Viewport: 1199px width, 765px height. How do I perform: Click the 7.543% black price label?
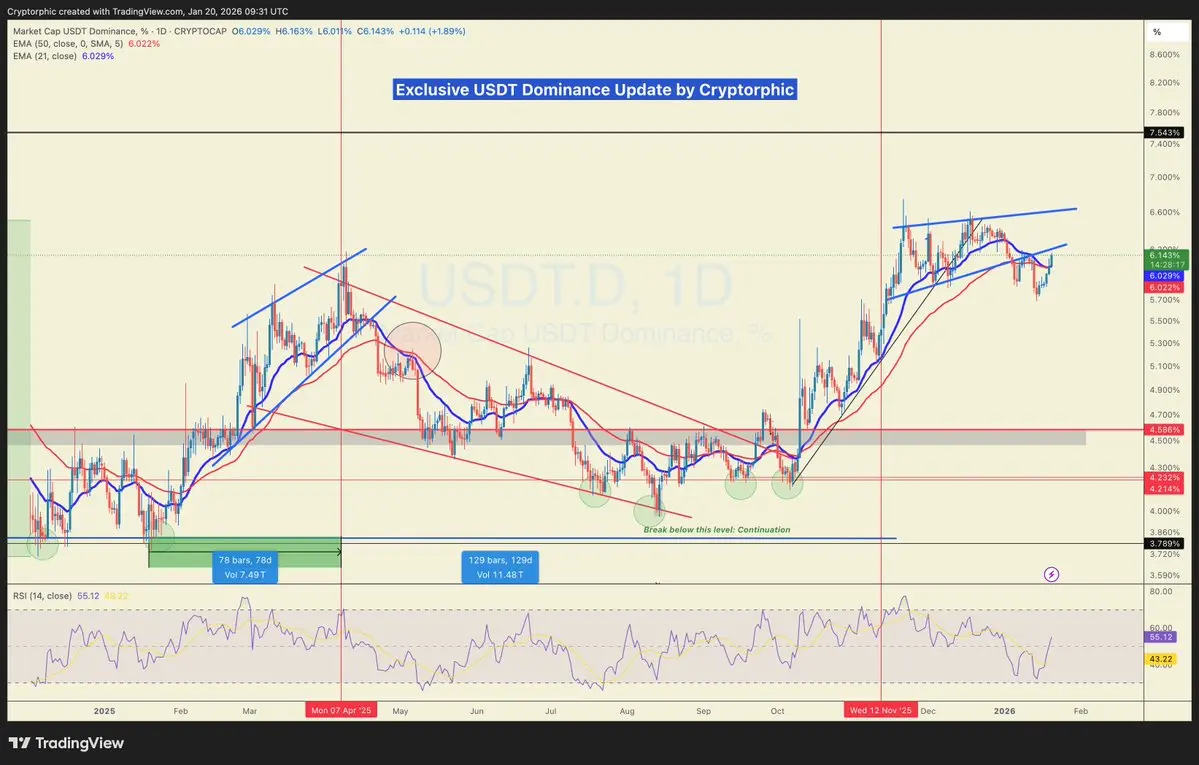pyautogui.click(x=1165, y=133)
